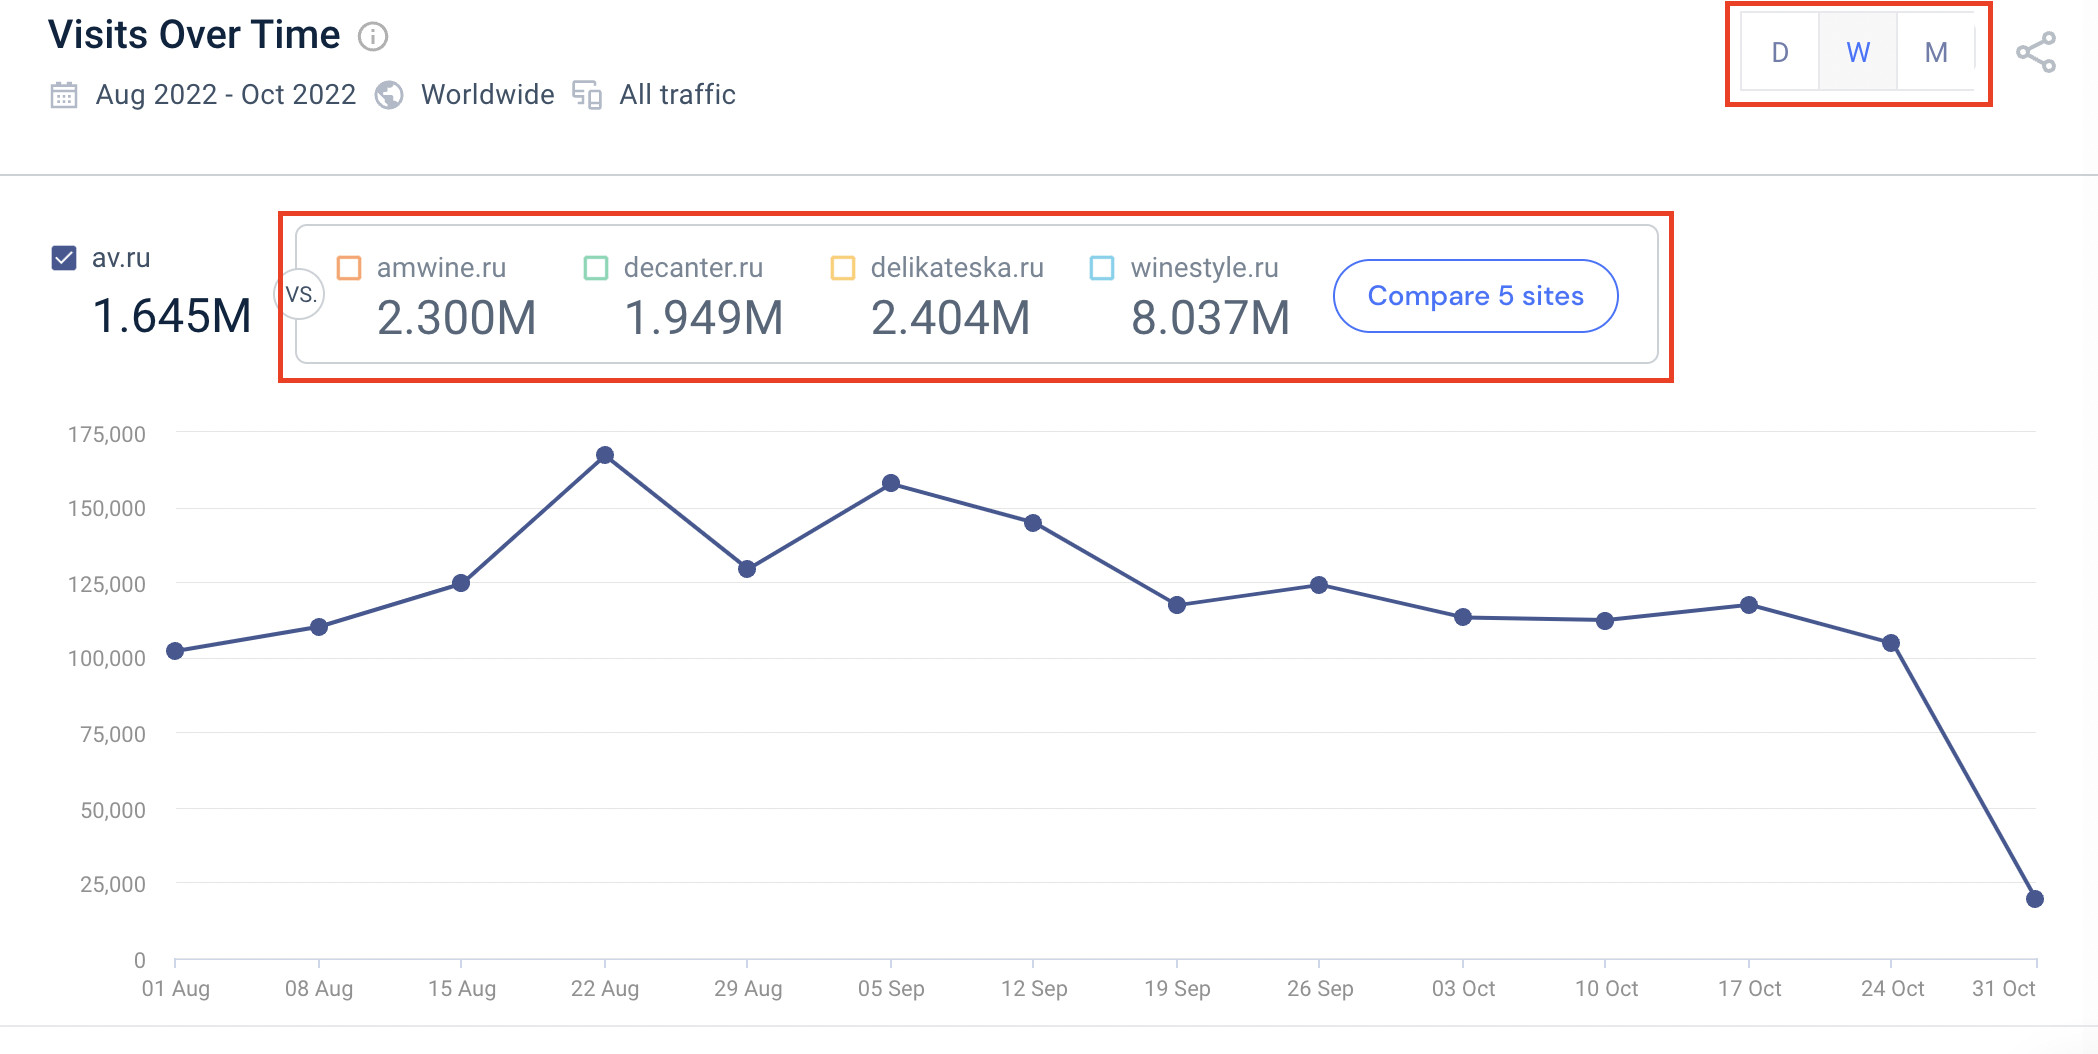The height and width of the screenshot is (1054, 2098).
Task: Toggle the winestyle.ru checkbox
Action: (1102, 268)
